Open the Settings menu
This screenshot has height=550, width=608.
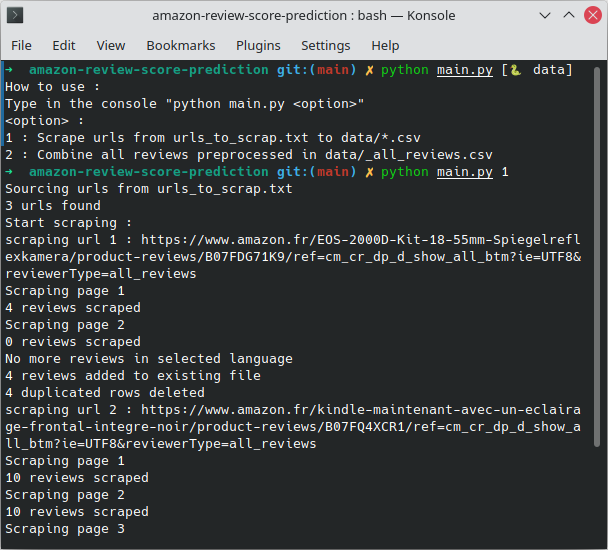326,46
